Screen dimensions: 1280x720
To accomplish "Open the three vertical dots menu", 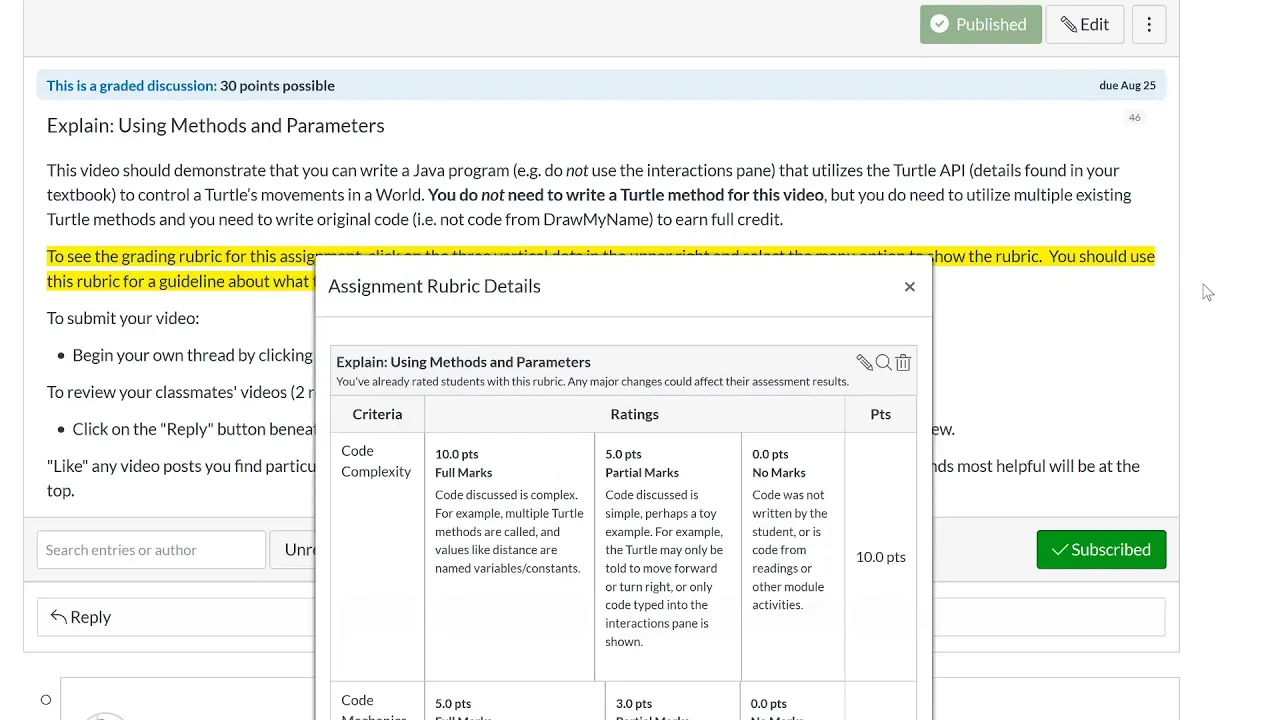I will tap(1149, 24).
